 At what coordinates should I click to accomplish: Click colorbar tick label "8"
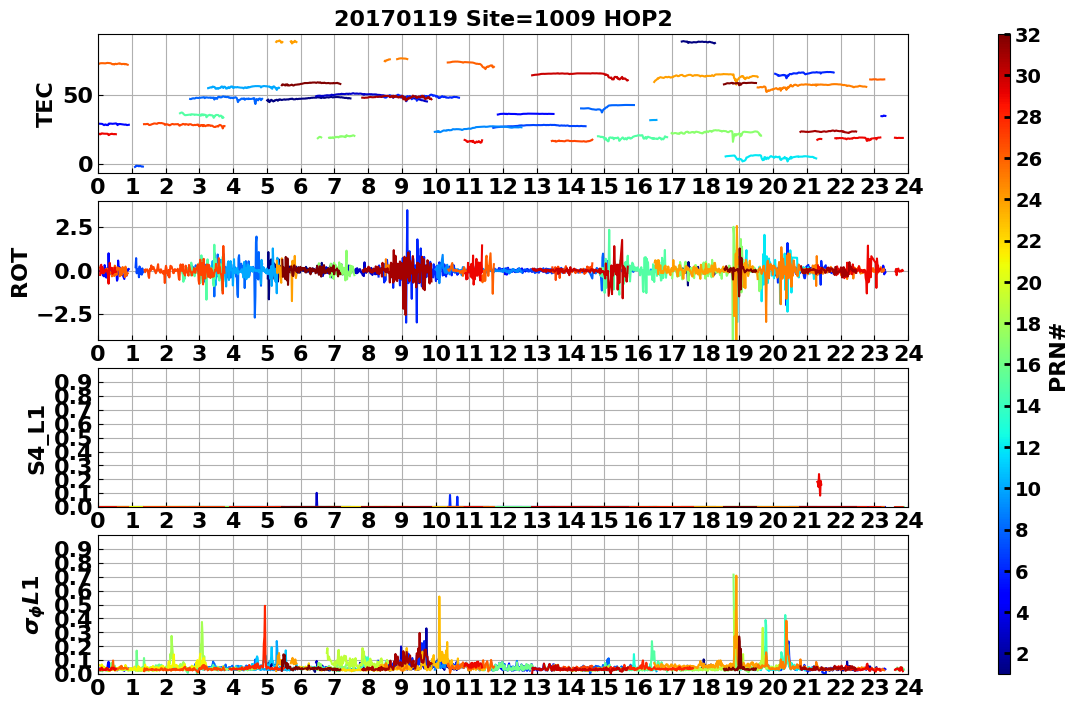click(1022, 530)
